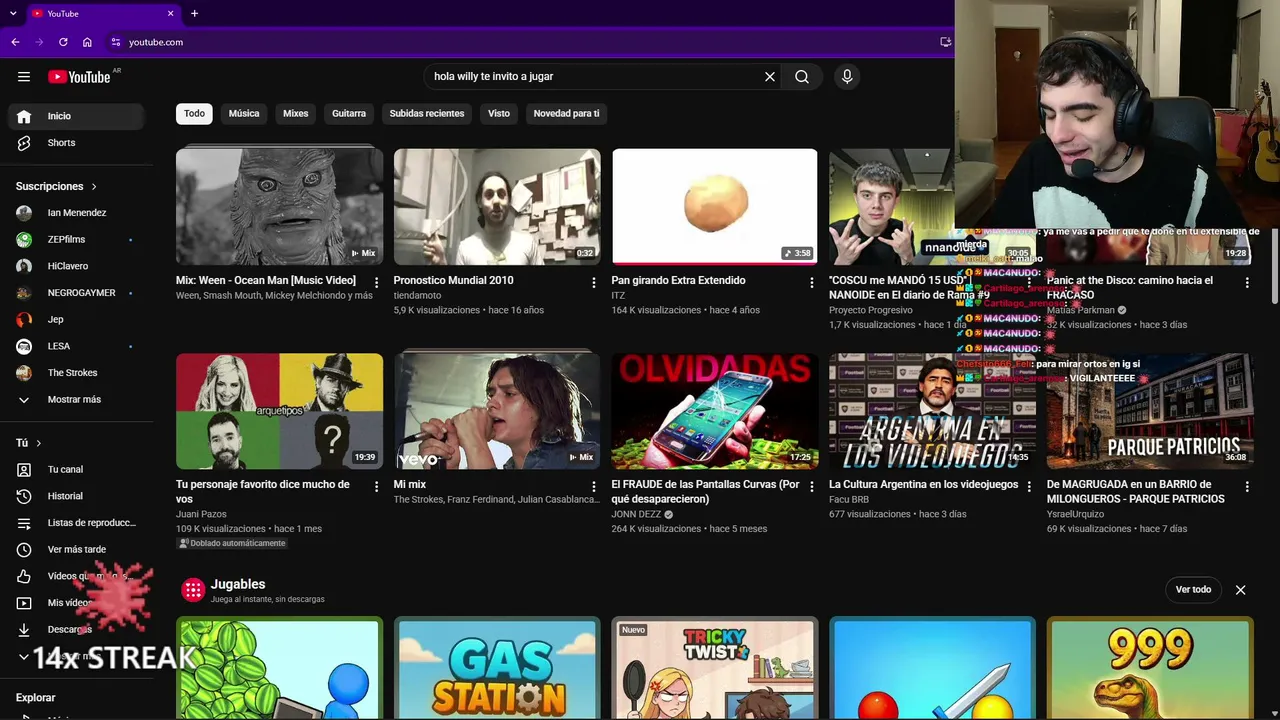Open a new browser tab
The height and width of the screenshot is (720, 1280).
[194, 13]
